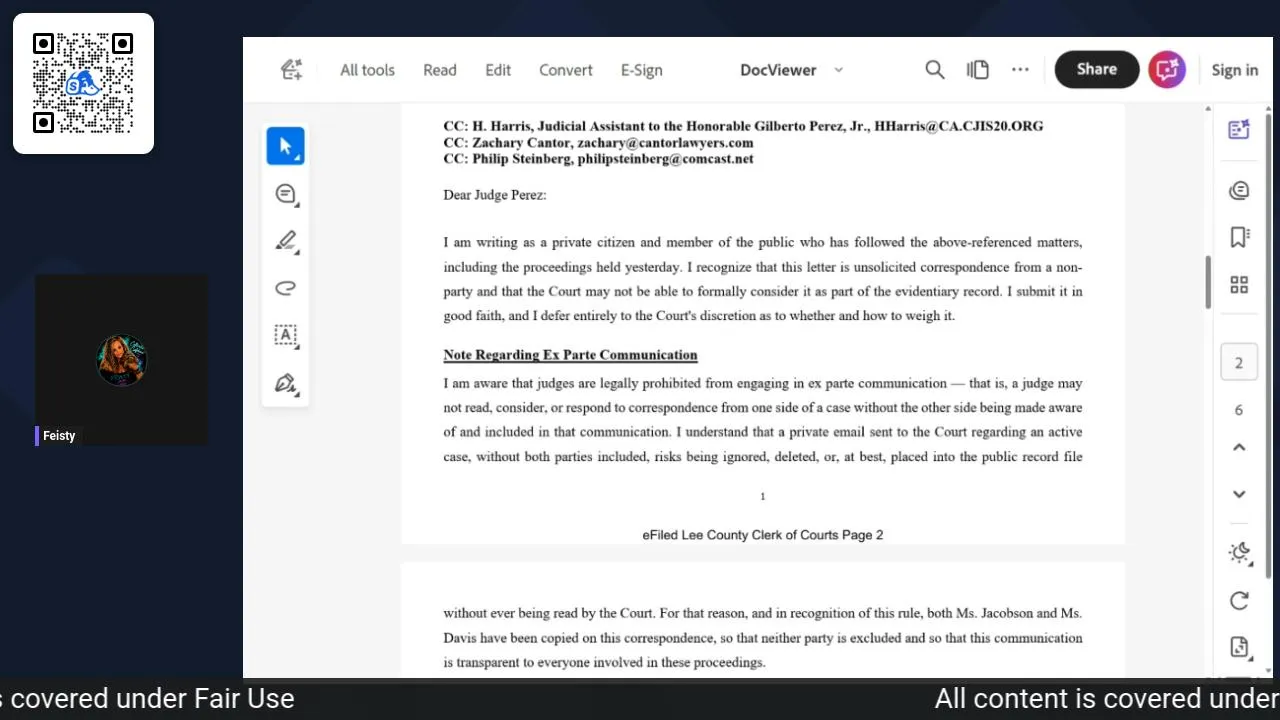Click the search magnifier icon
Viewport: 1280px width, 720px height.
click(x=935, y=70)
